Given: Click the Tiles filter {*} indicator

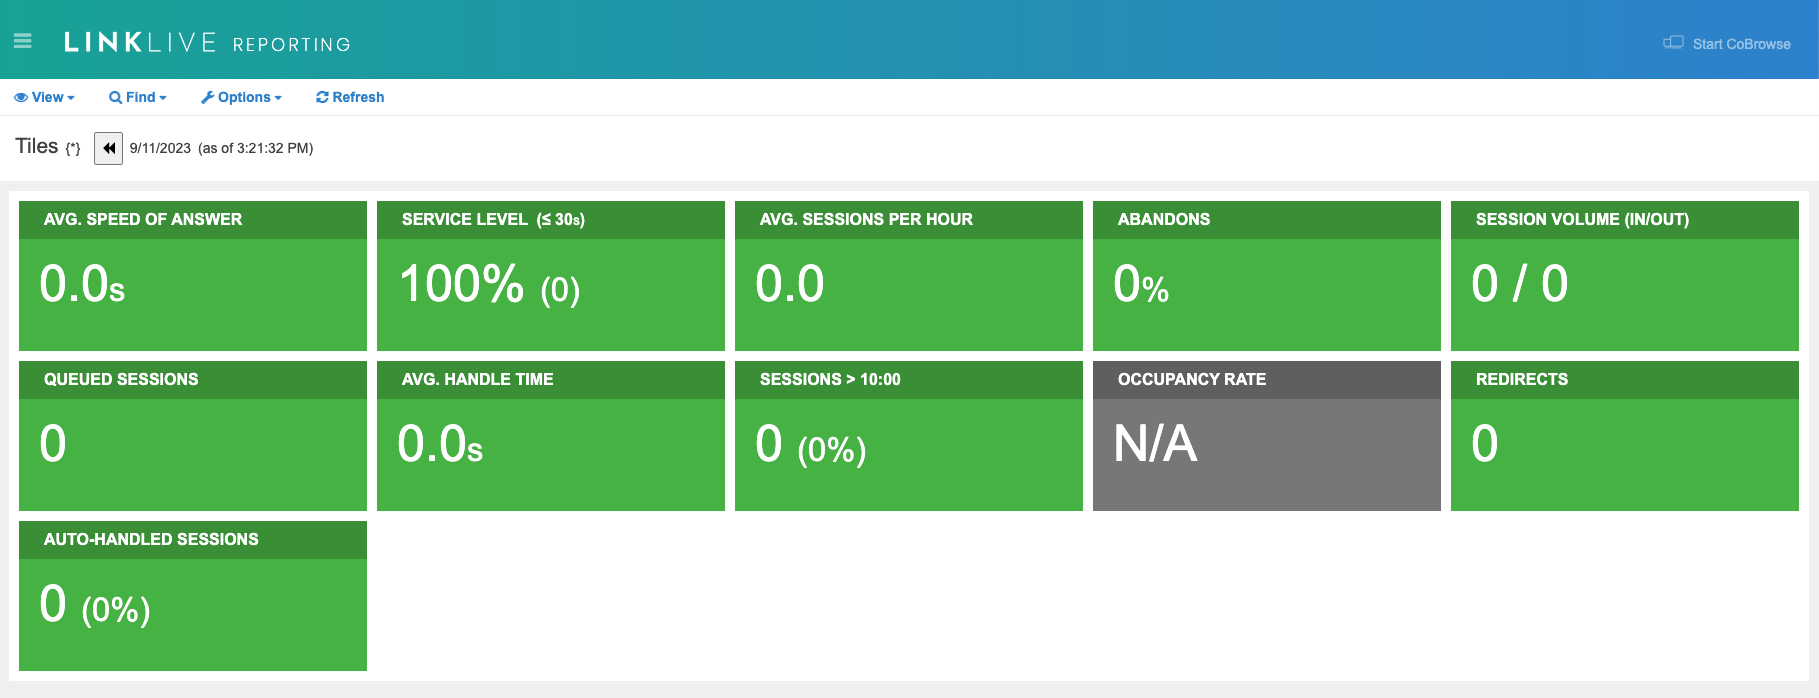Looking at the screenshot, I should (x=73, y=149).
